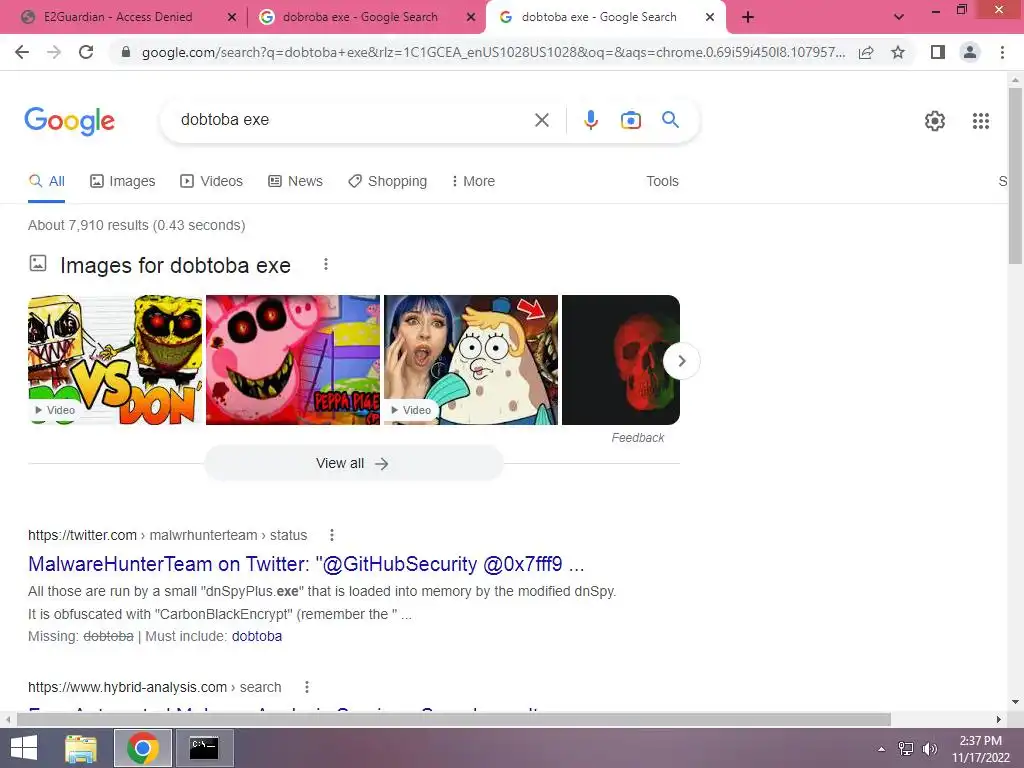The image size is (1024, 768).
Task: View site info via the padlock icon
Action: [x=126, y=52]
